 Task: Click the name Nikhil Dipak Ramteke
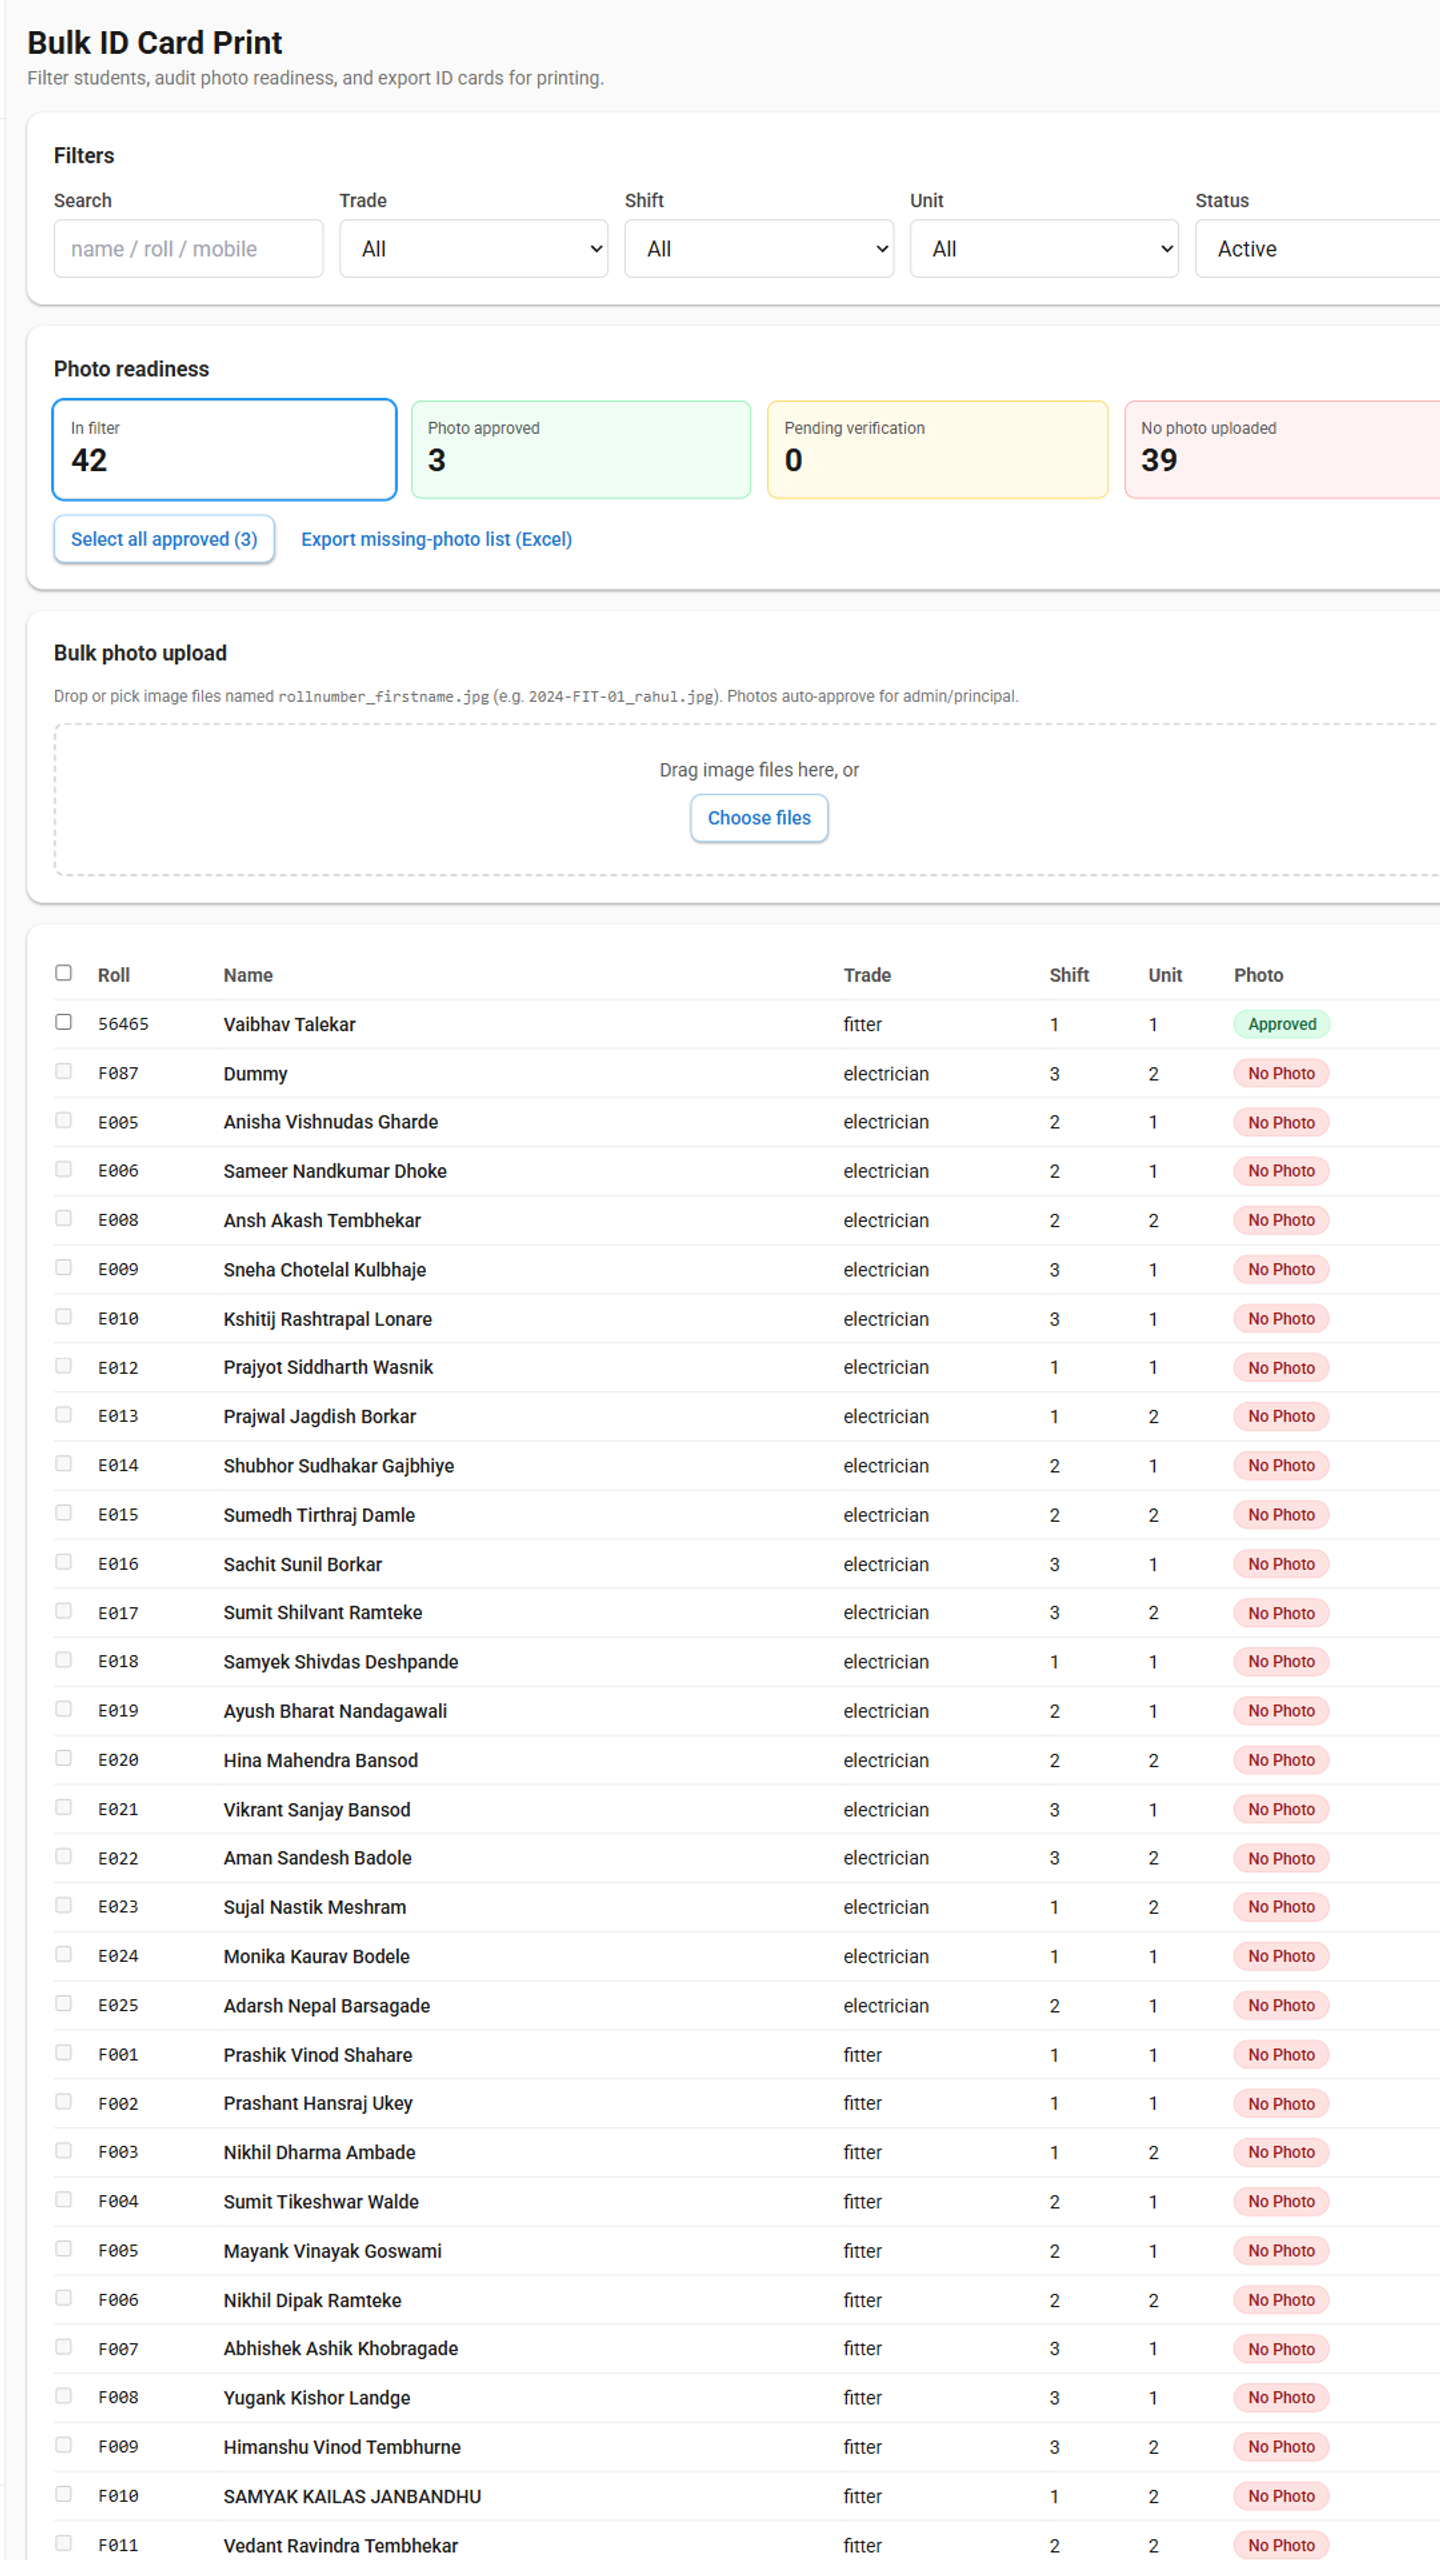[x=312, y=2300]
